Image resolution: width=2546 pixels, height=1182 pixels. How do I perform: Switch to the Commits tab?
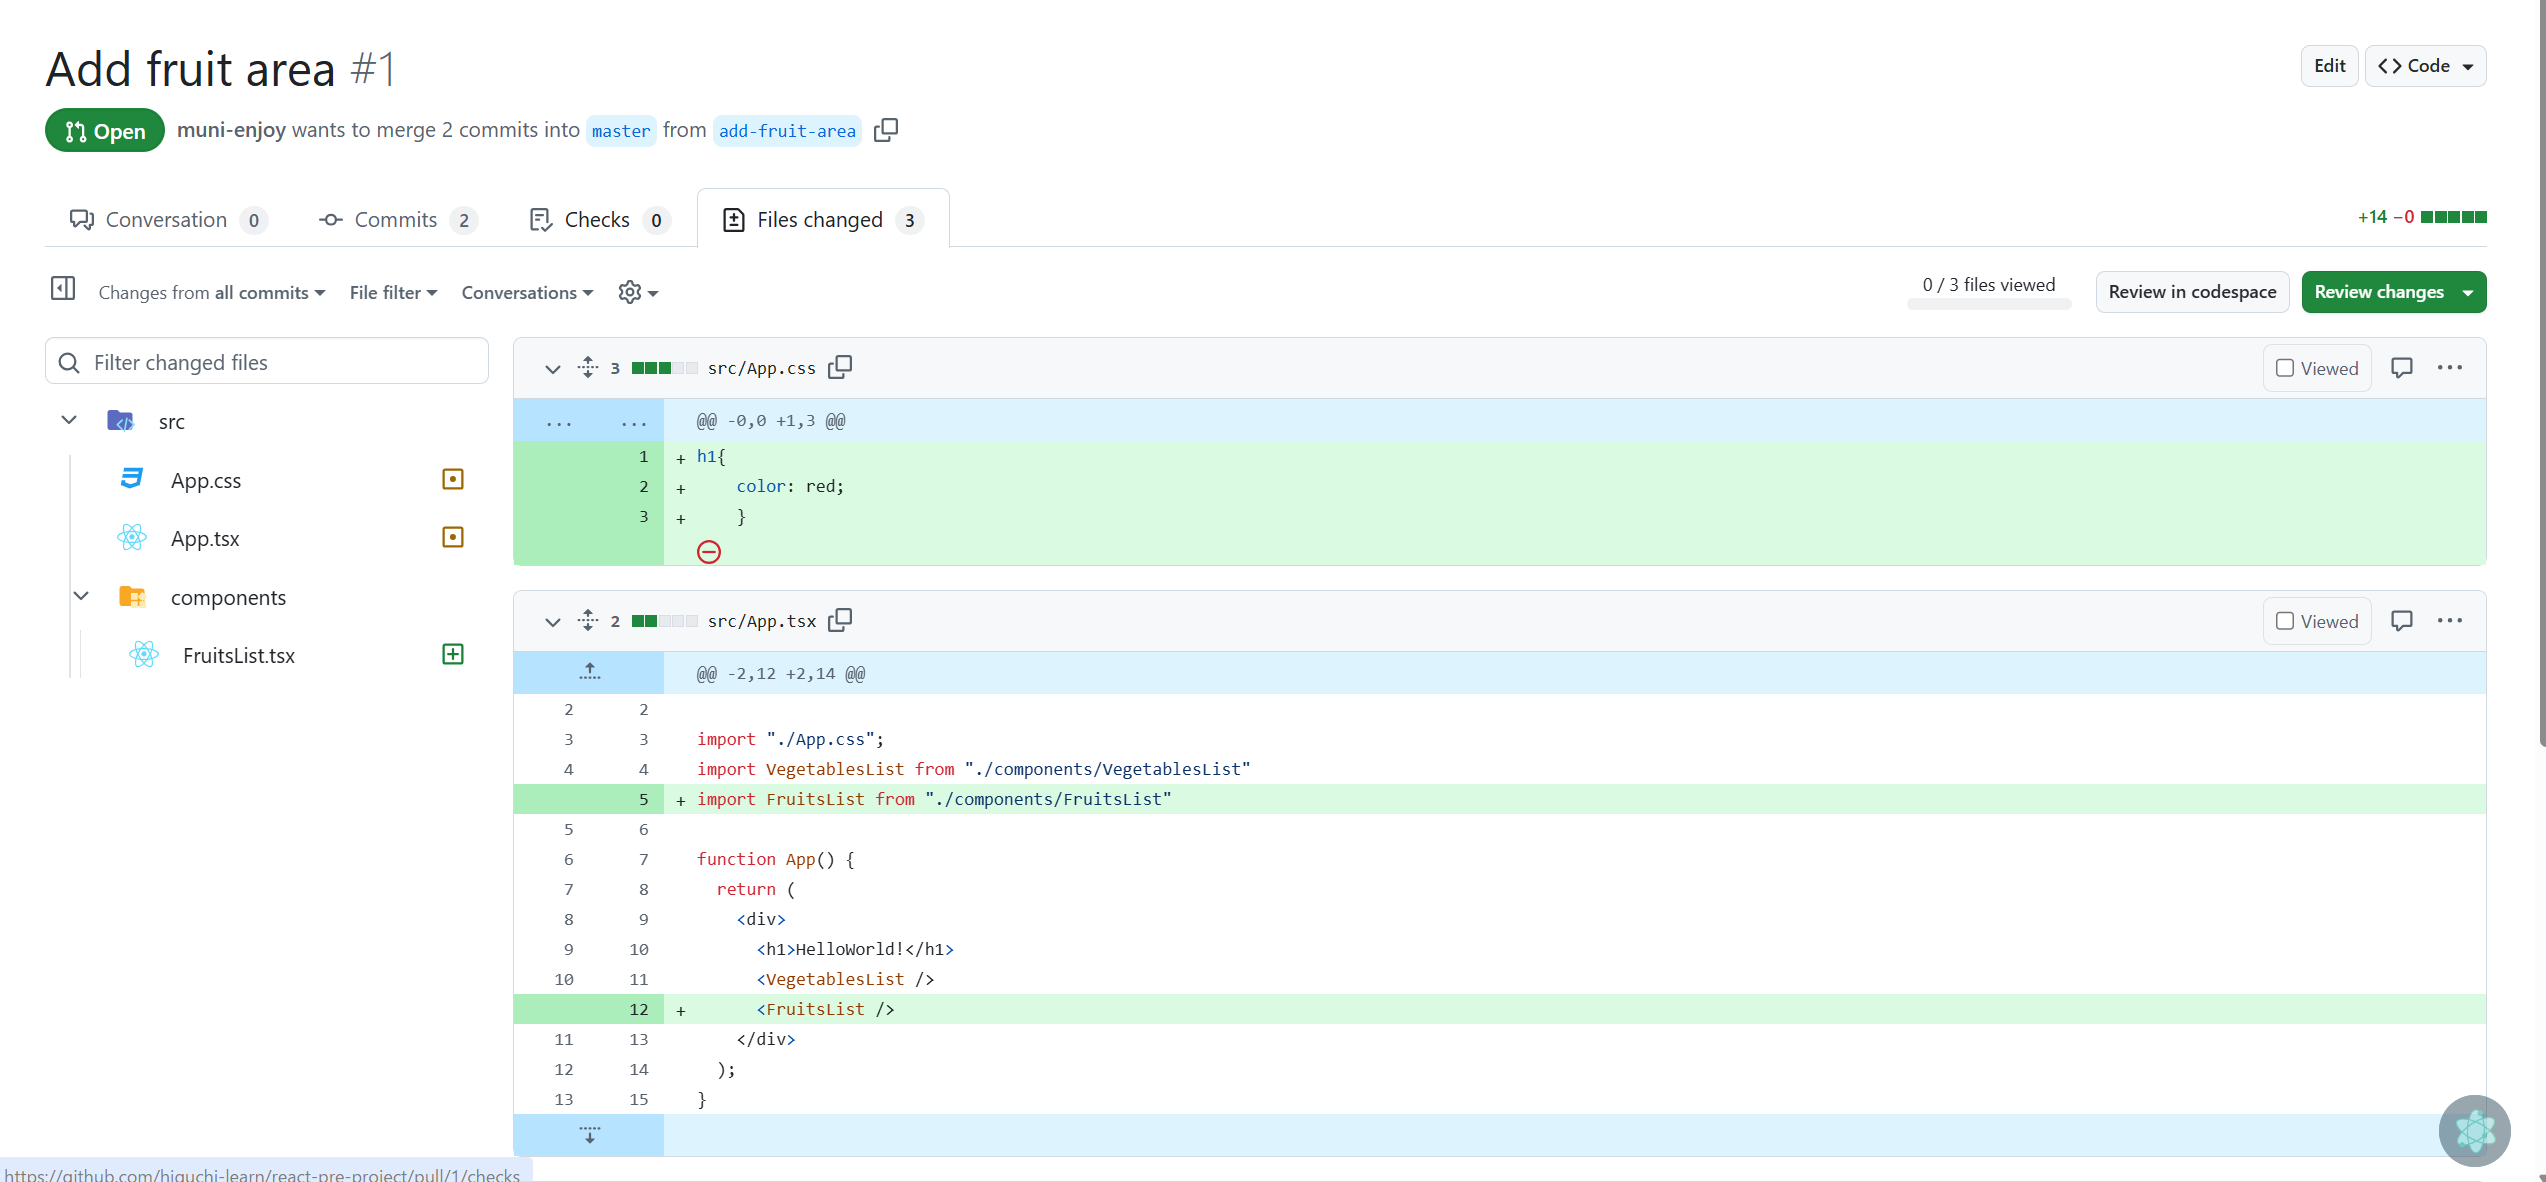coord(396,220)
